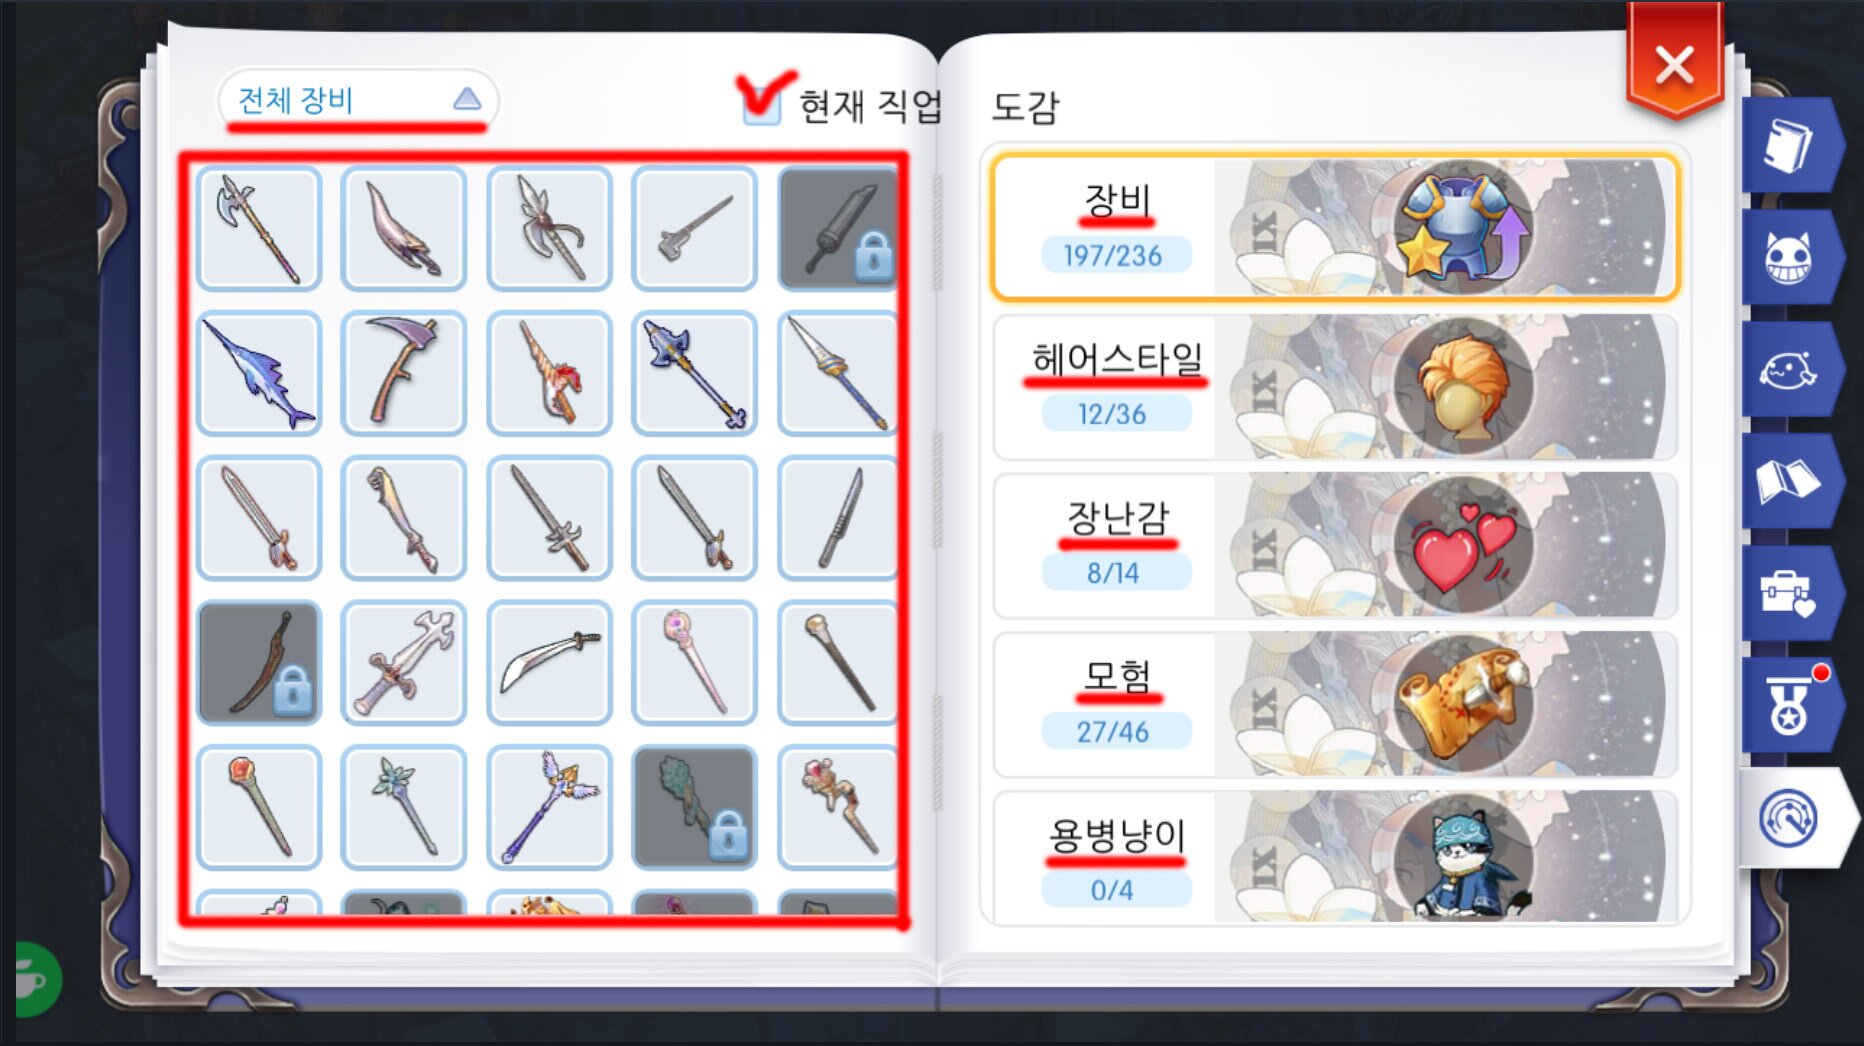
Task: Open the 장난감 collection category
Action: (x=1335, y=545)
